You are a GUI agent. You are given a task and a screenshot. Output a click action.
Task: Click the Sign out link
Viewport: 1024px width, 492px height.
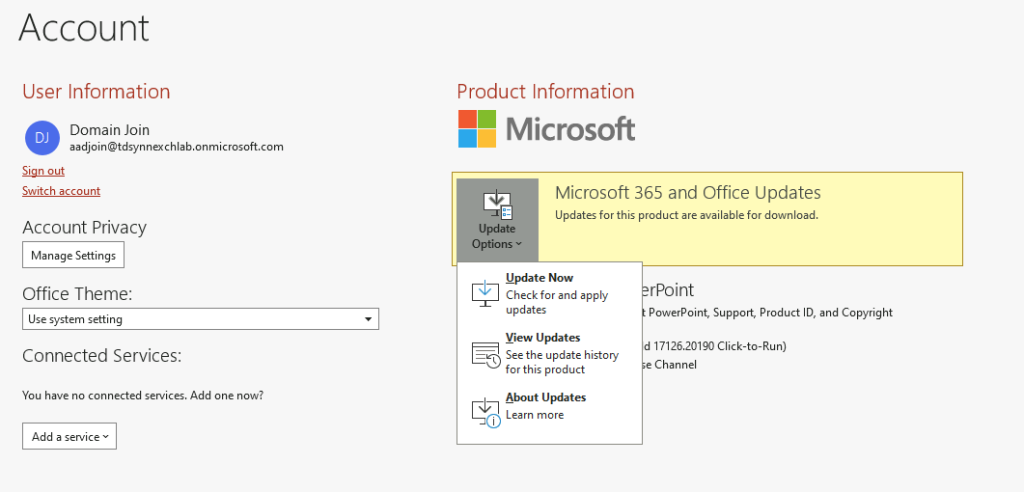click(x=43, y=171)
